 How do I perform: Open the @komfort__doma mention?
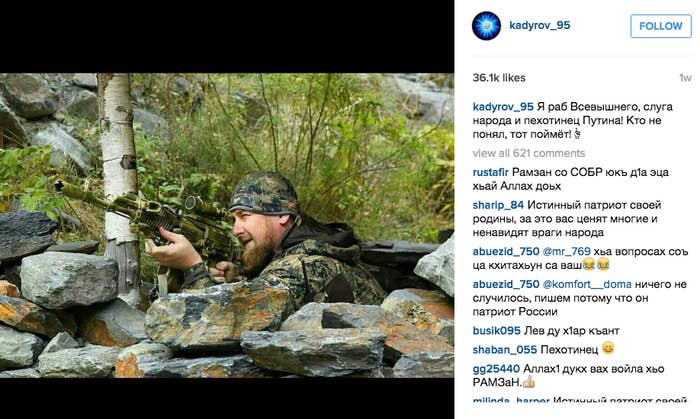tap(587, 284)
